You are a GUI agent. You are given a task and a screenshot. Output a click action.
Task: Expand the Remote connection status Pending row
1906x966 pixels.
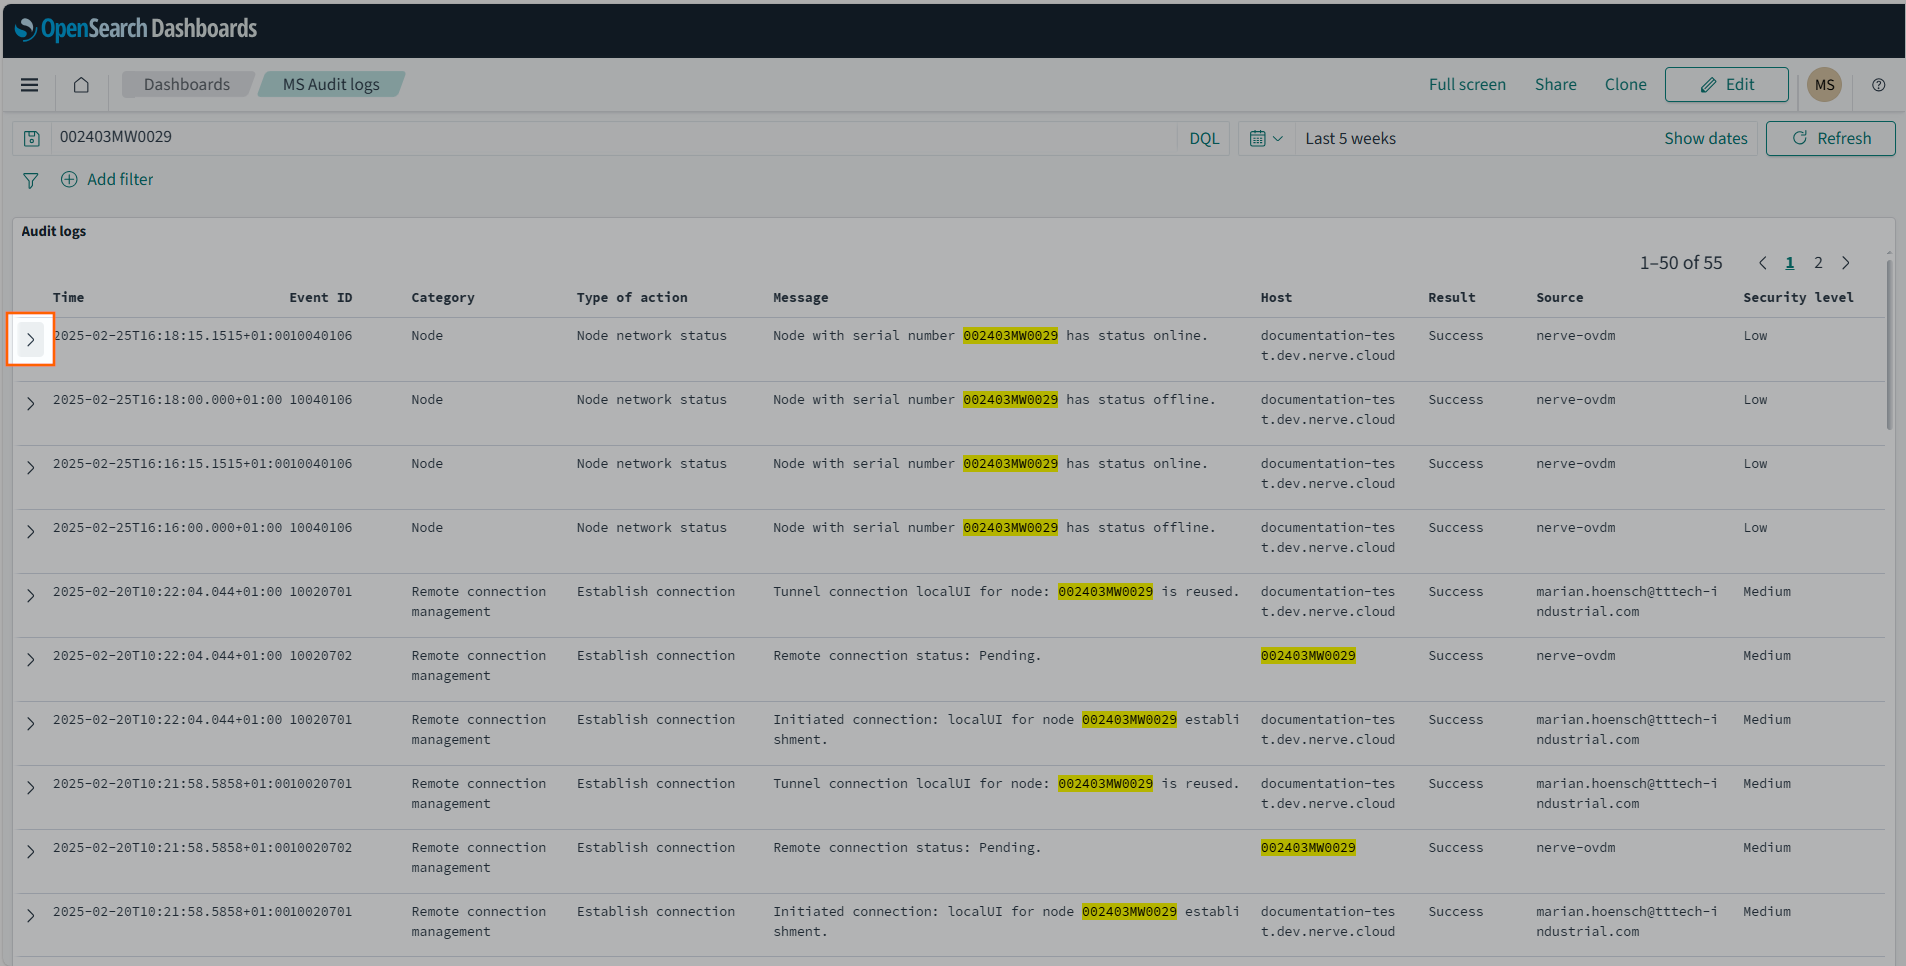pyautogui.click(x=30, y=659)
